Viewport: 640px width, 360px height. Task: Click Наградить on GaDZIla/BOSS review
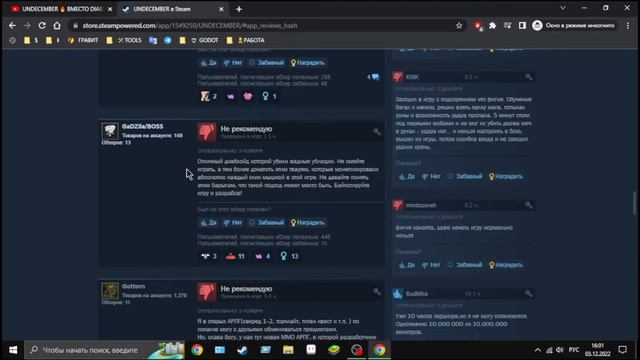pyautogui.click(x=308, y=222)
